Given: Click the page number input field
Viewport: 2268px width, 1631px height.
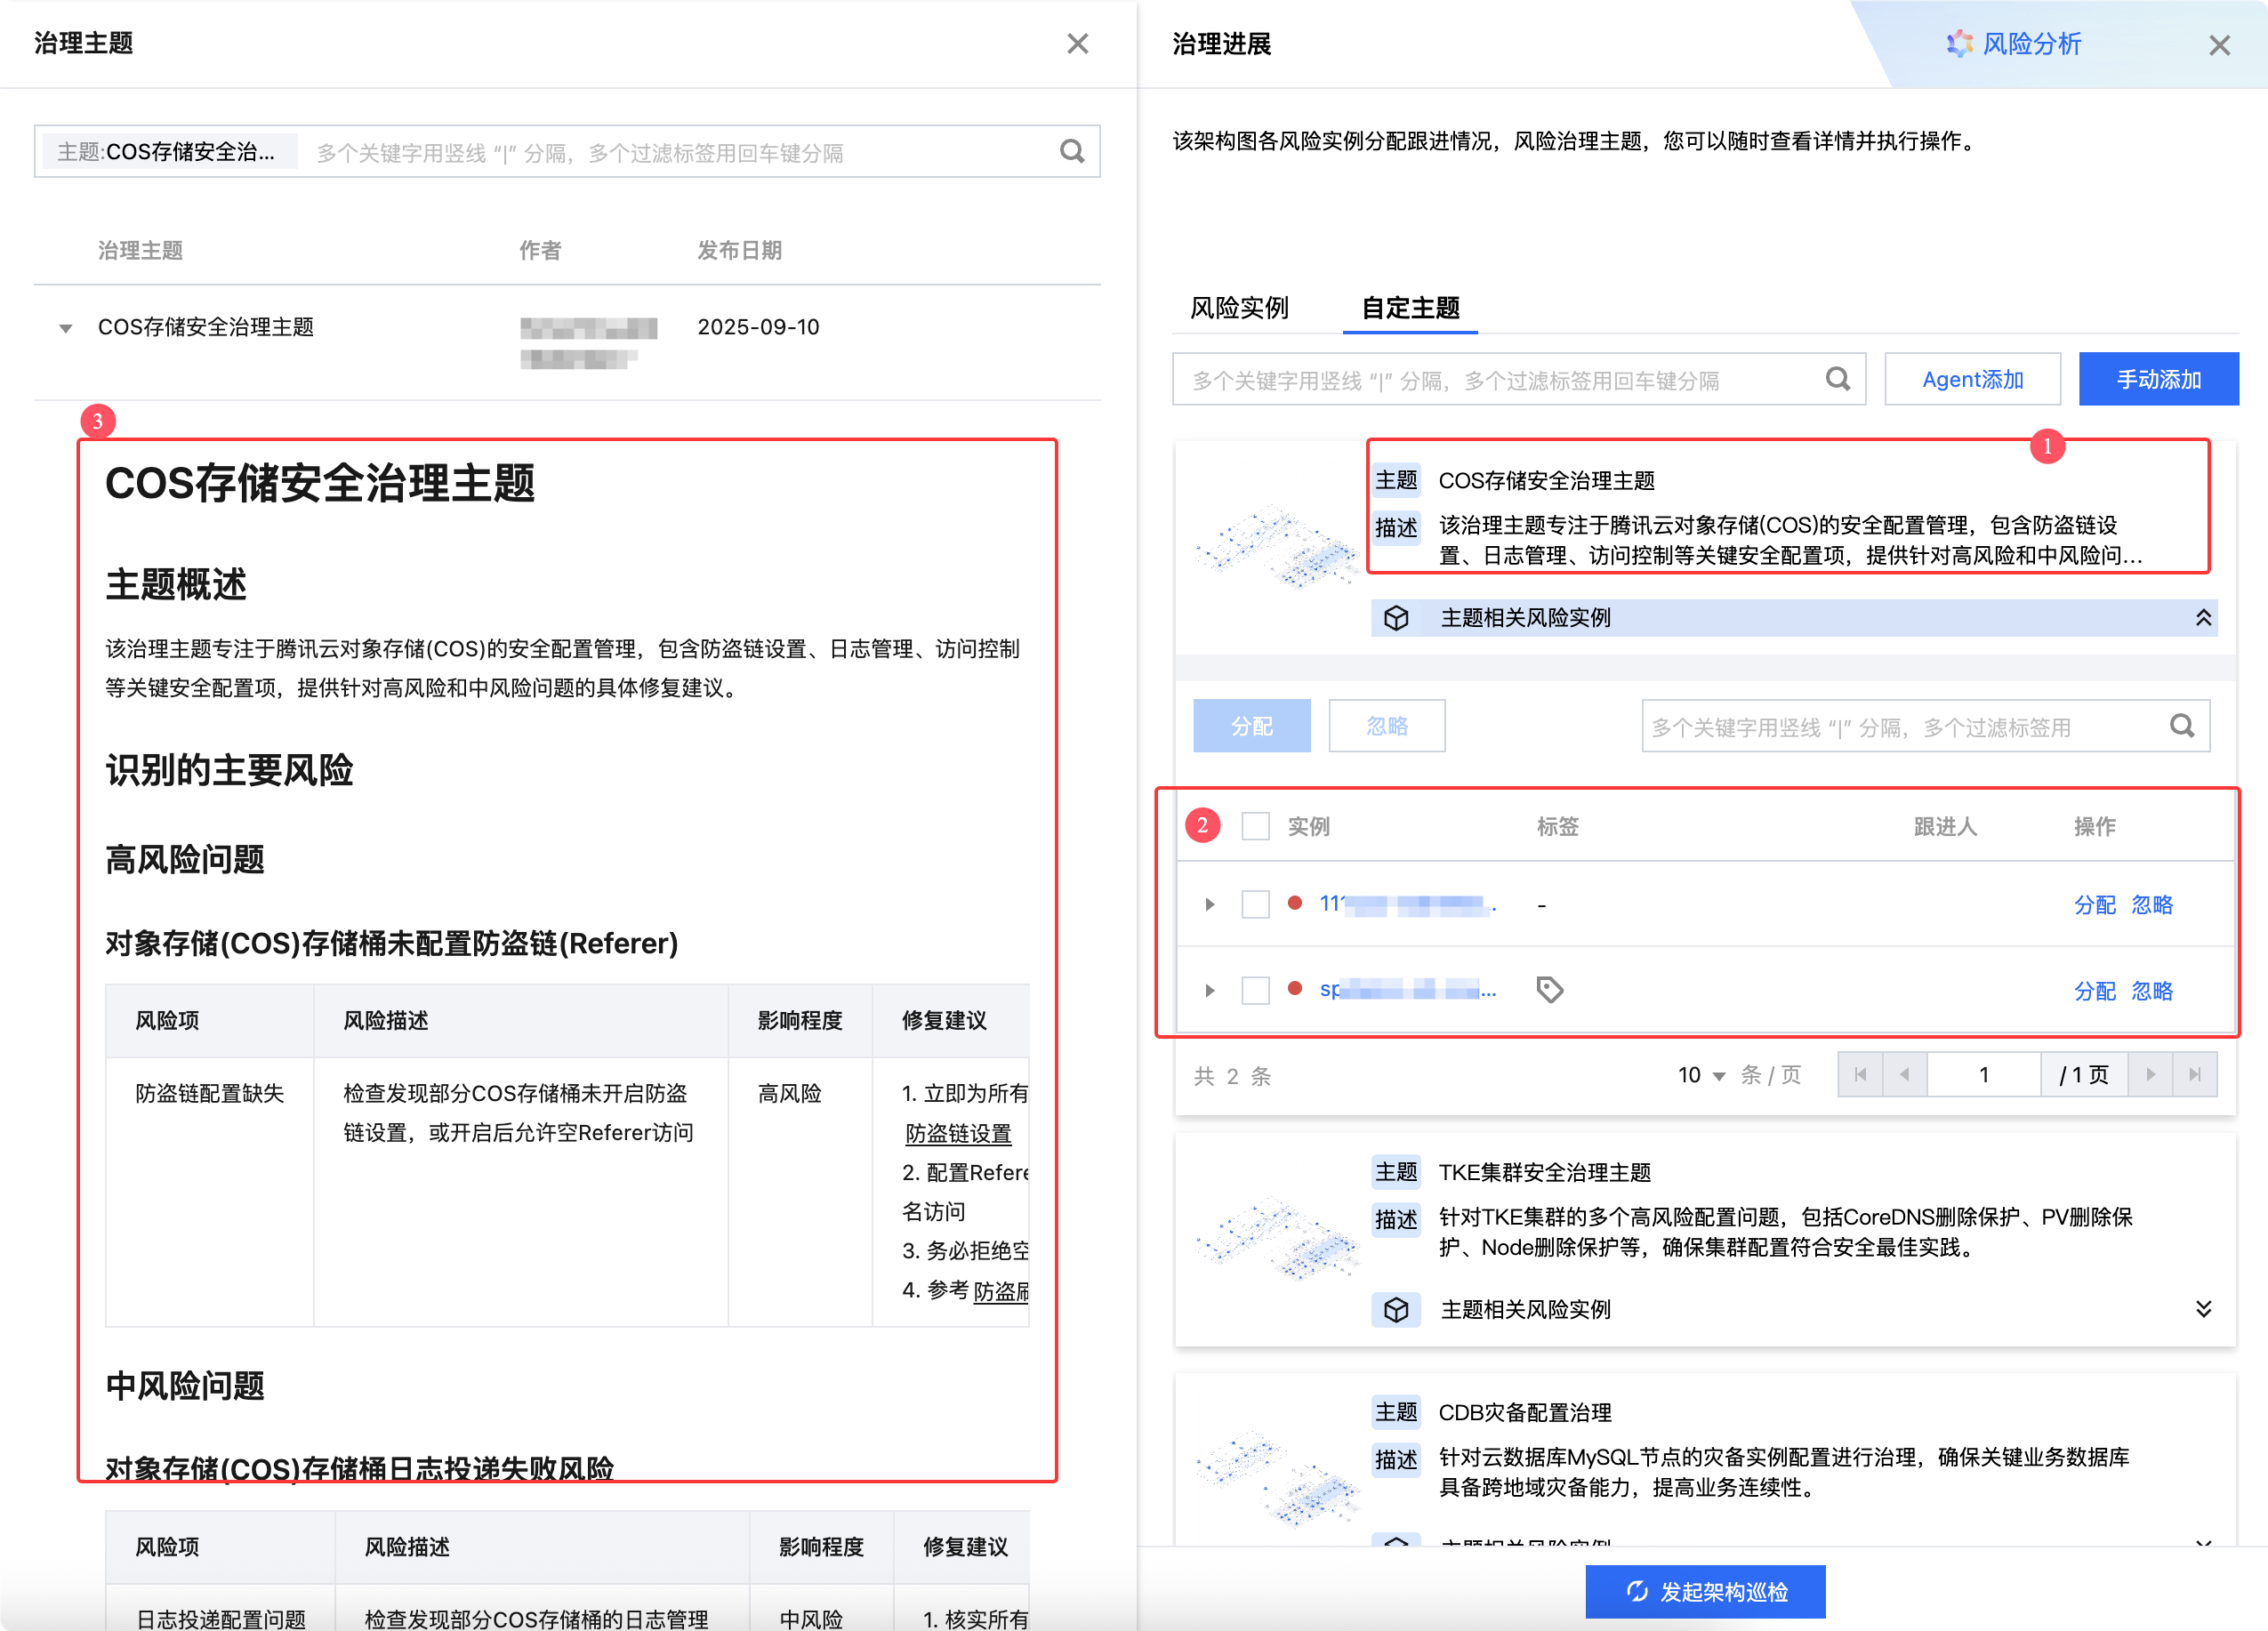Looking at the screenshot, I should tap(1983, 1075).
